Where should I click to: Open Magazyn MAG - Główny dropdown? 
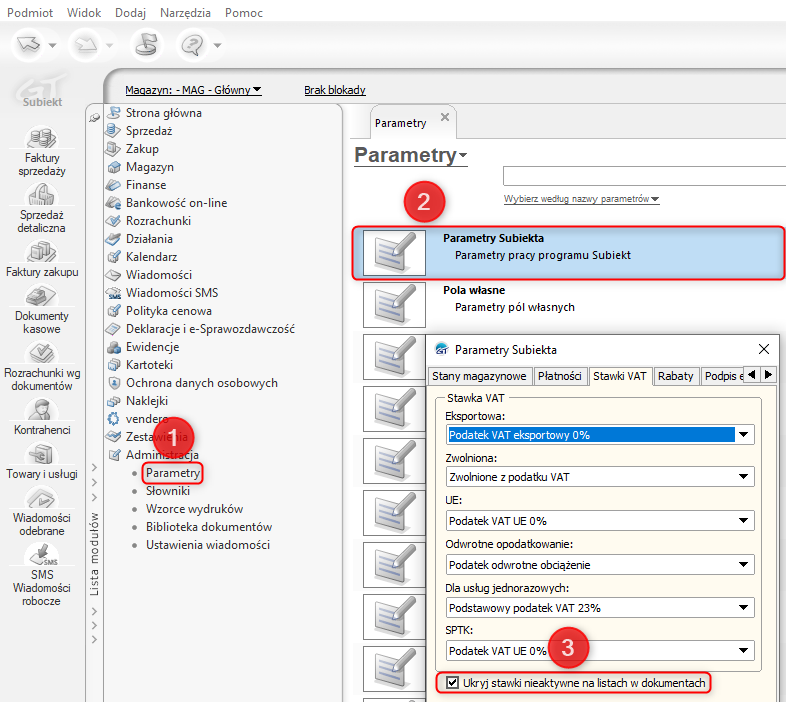tap(193, 90)
